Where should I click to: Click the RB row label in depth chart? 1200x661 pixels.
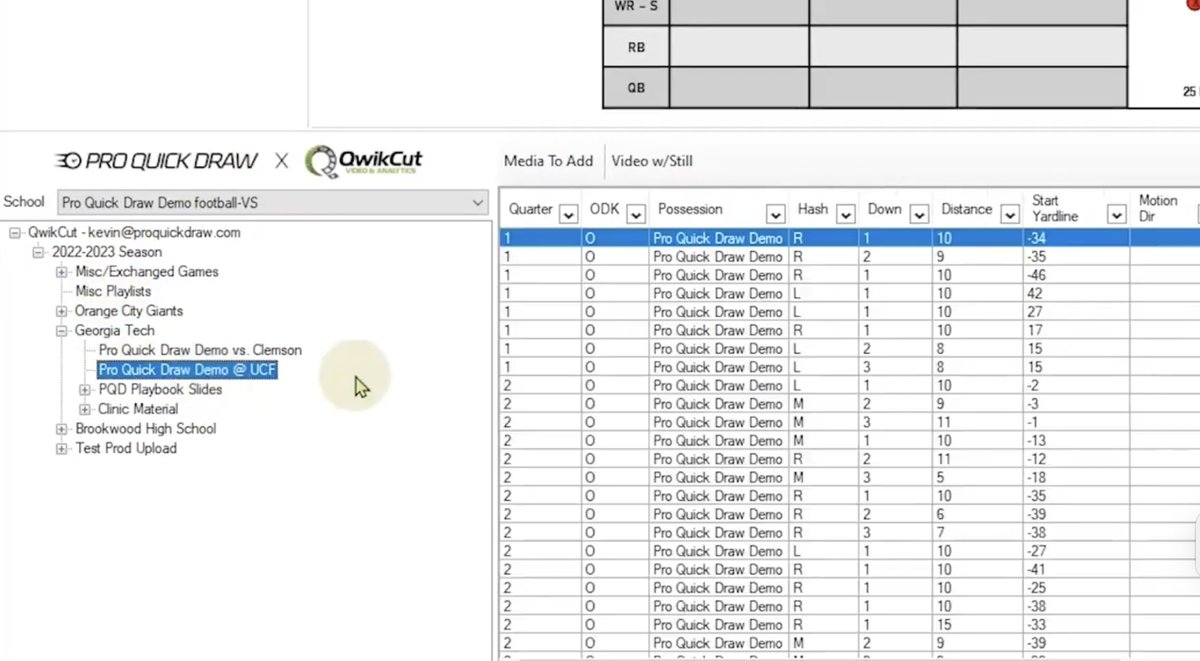click(x=636, y=47)
